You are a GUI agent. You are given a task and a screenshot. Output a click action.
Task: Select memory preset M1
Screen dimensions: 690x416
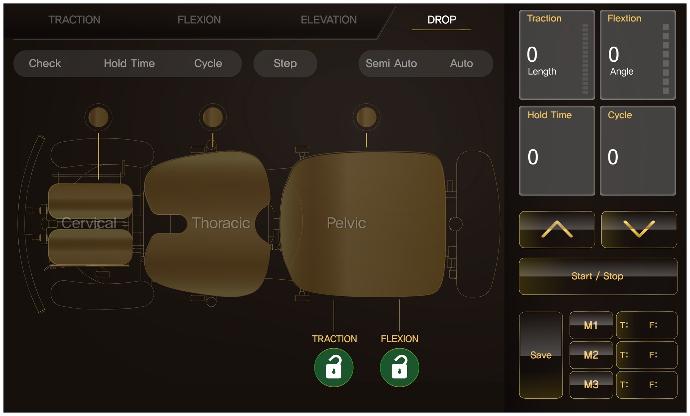tap(590, 325)
